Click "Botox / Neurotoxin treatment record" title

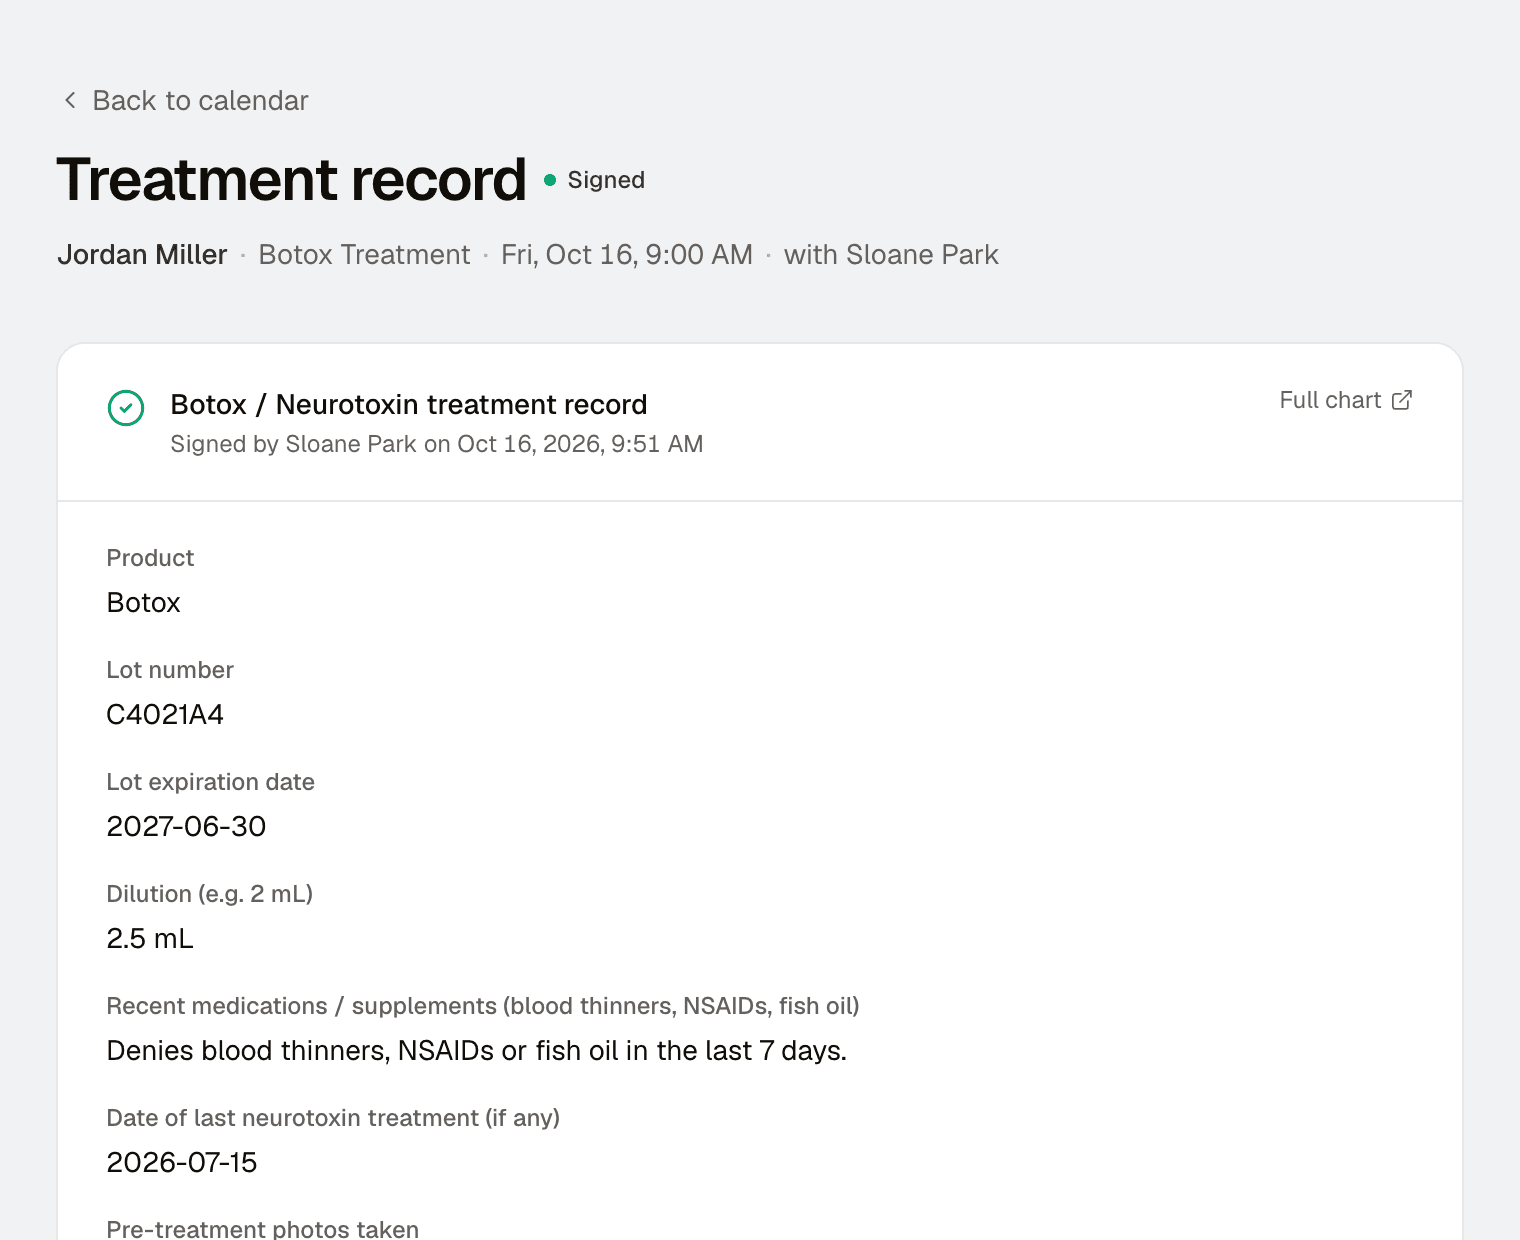click(x=409, y=404)
